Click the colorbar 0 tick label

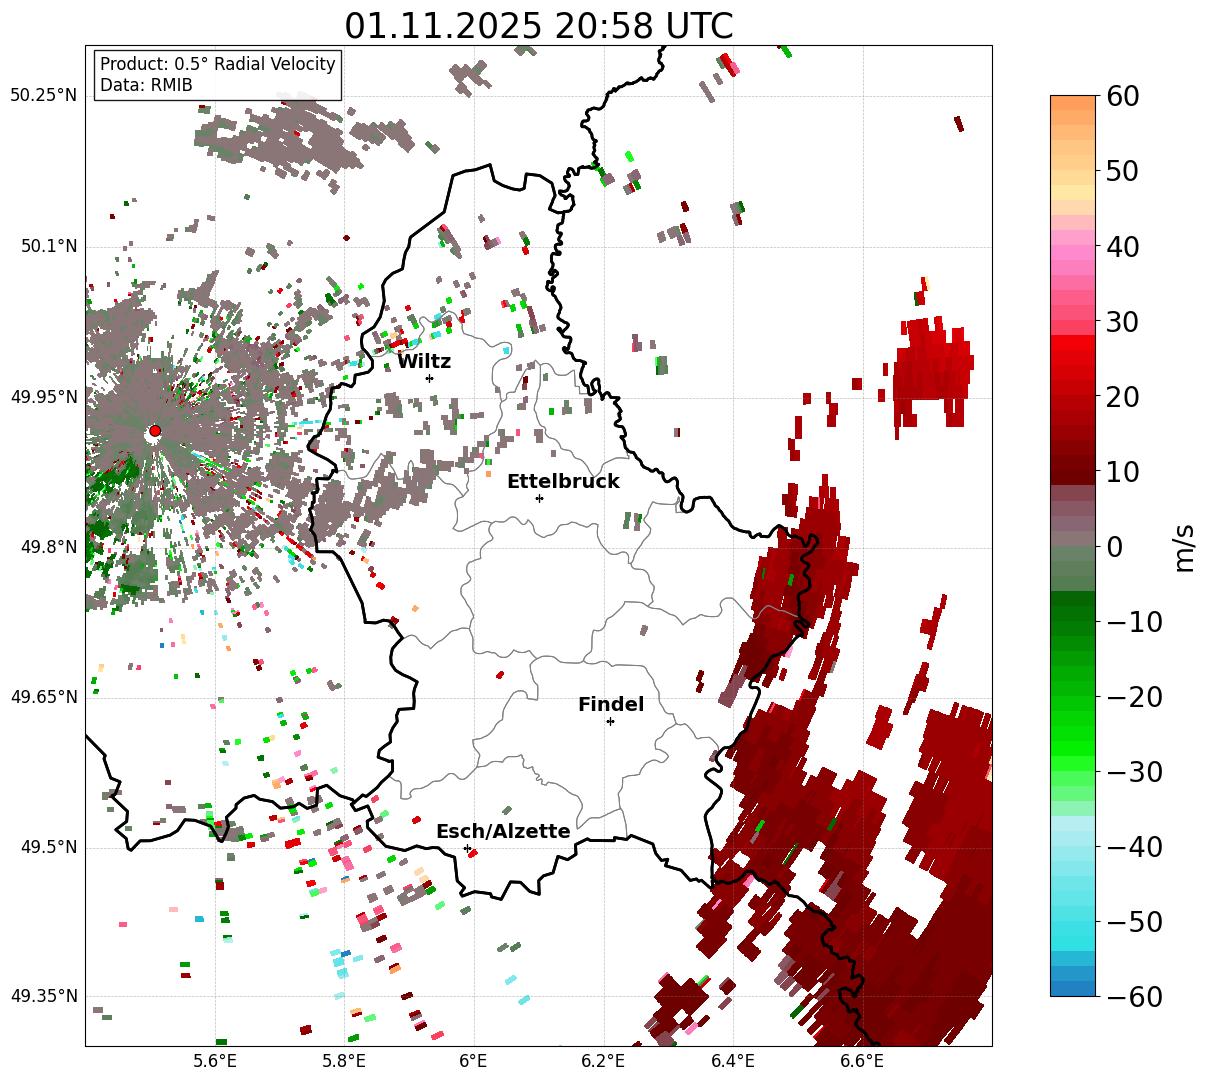(1113, 546)
